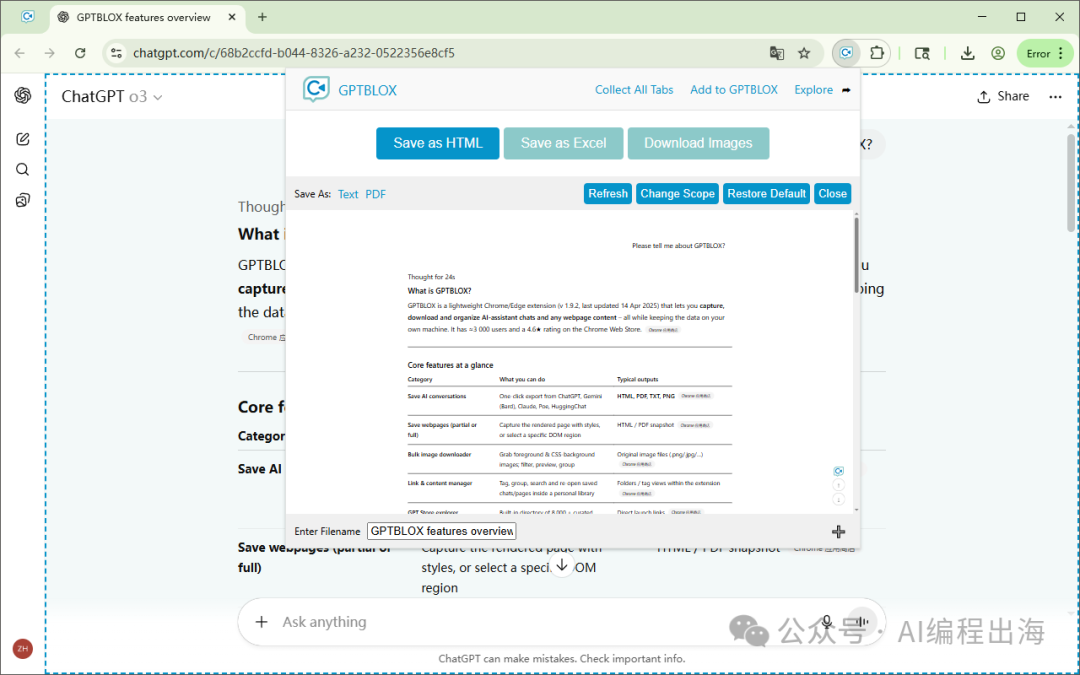The height and width of the screenshot is (675, 1080).
Task: Open the library images icon in sidebar
Action: pyautogui.click(x=23, y=200)
